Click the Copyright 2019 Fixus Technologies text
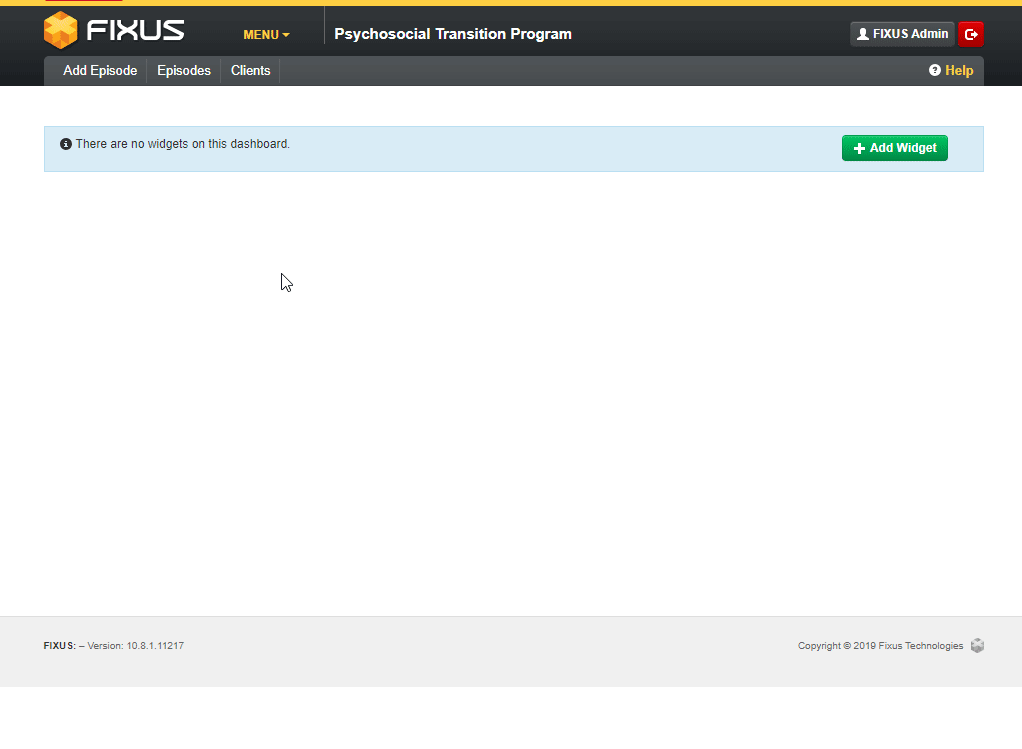 click(881, 645)
